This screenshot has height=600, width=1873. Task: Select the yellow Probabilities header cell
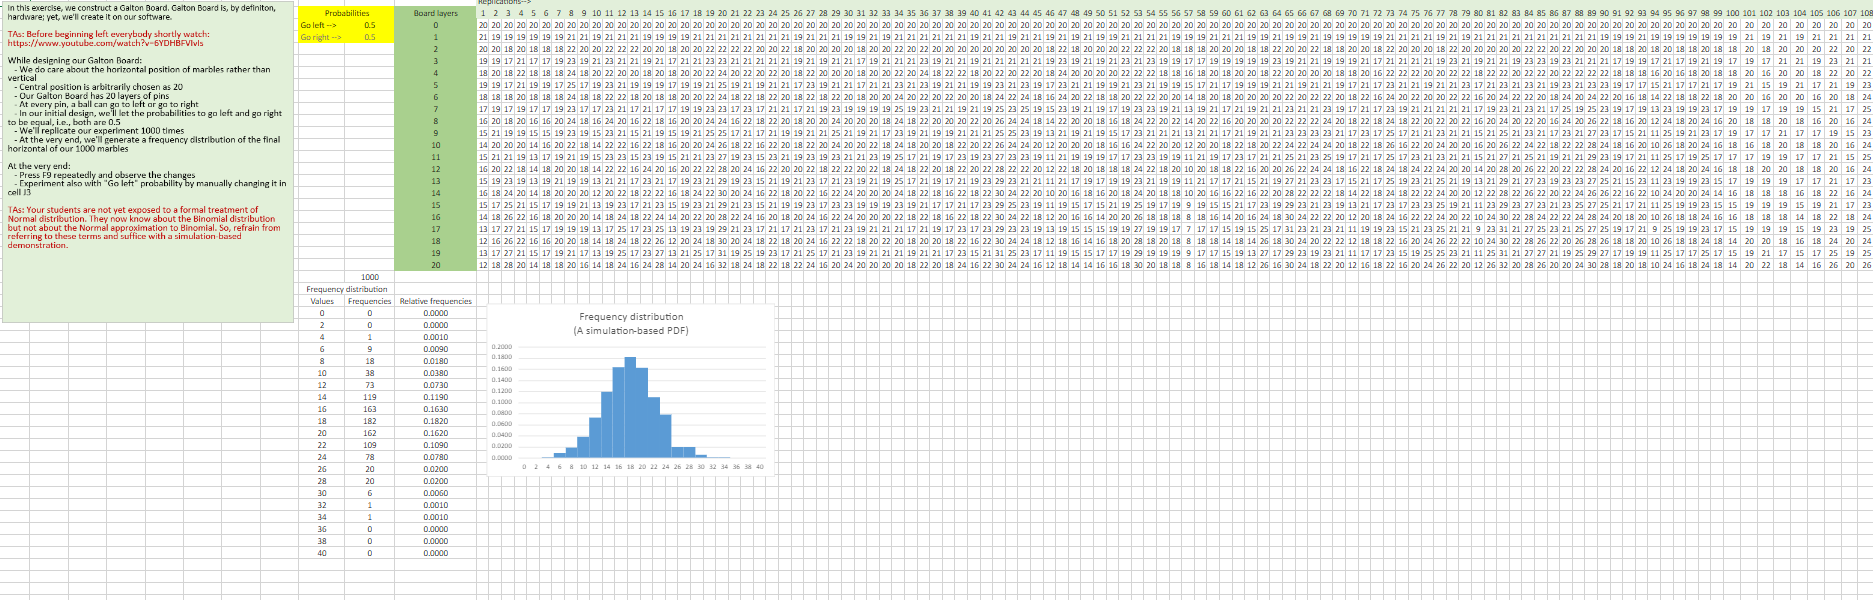point(347,13)
